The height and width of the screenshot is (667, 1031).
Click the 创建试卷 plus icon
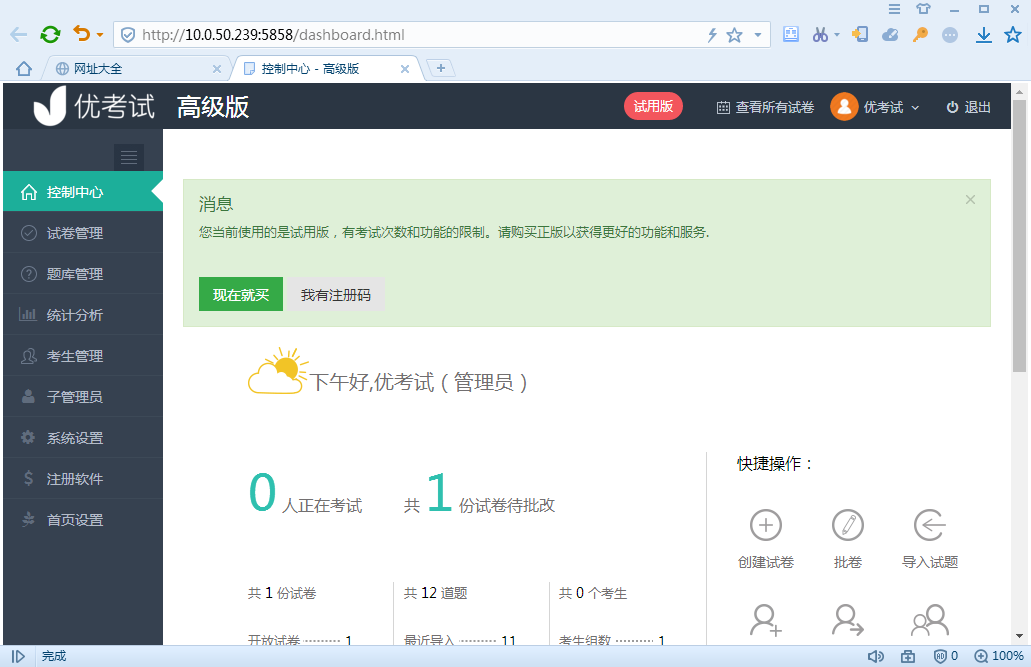[766, 525]
